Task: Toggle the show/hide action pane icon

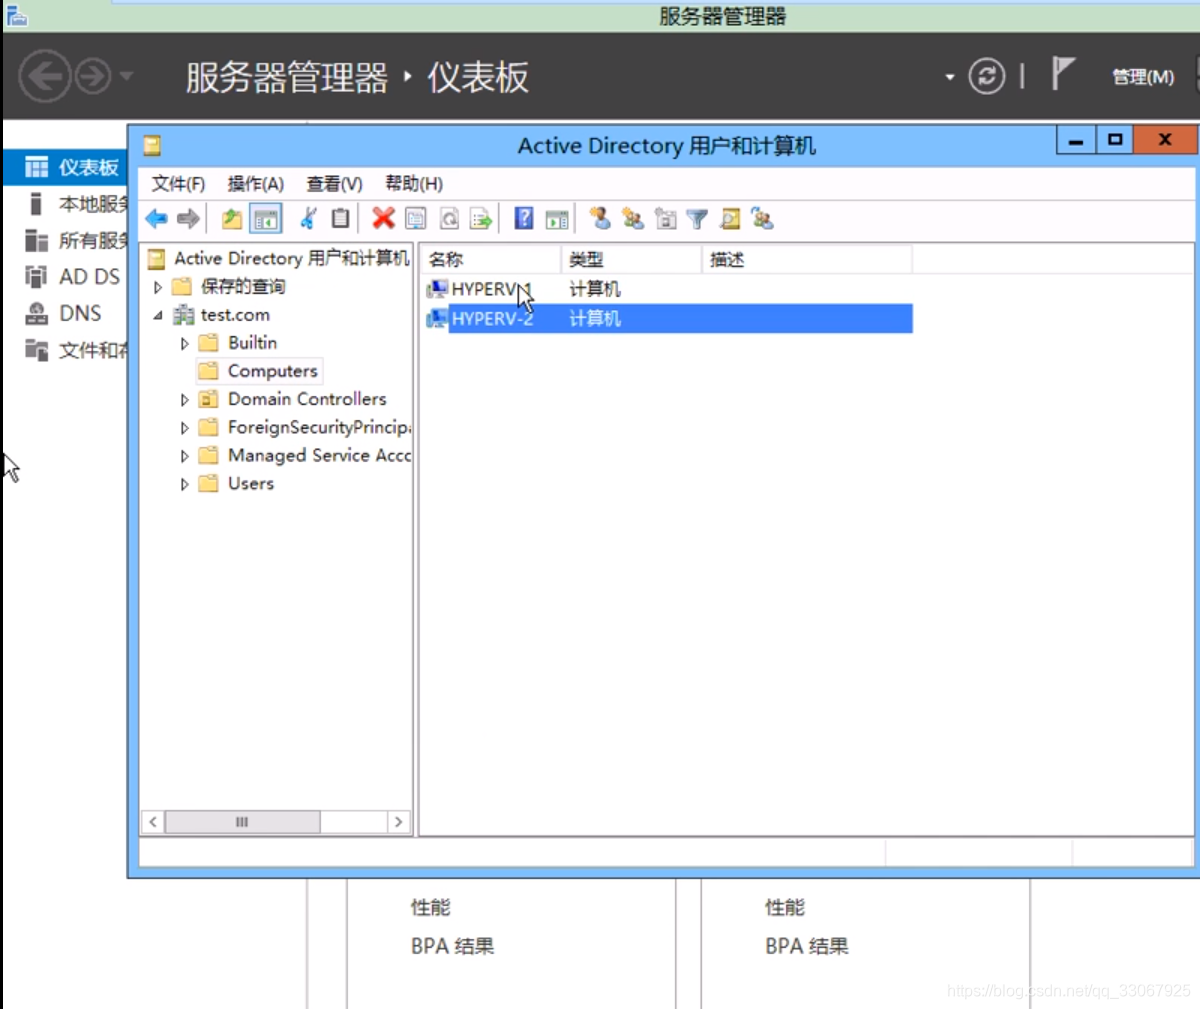Action: click(557, 219)
